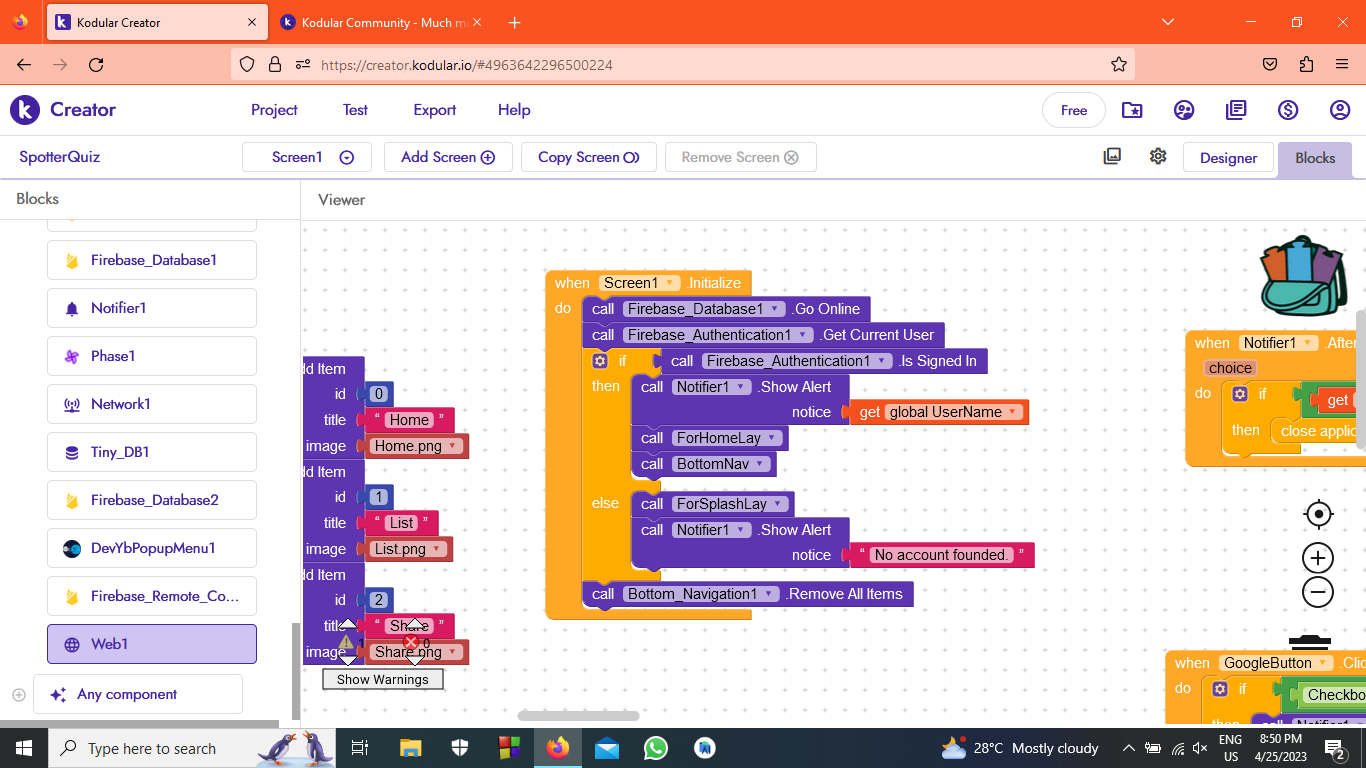The image size is (1366, 768).
Task: Open the Project menu
Action: tap(274, 110)
